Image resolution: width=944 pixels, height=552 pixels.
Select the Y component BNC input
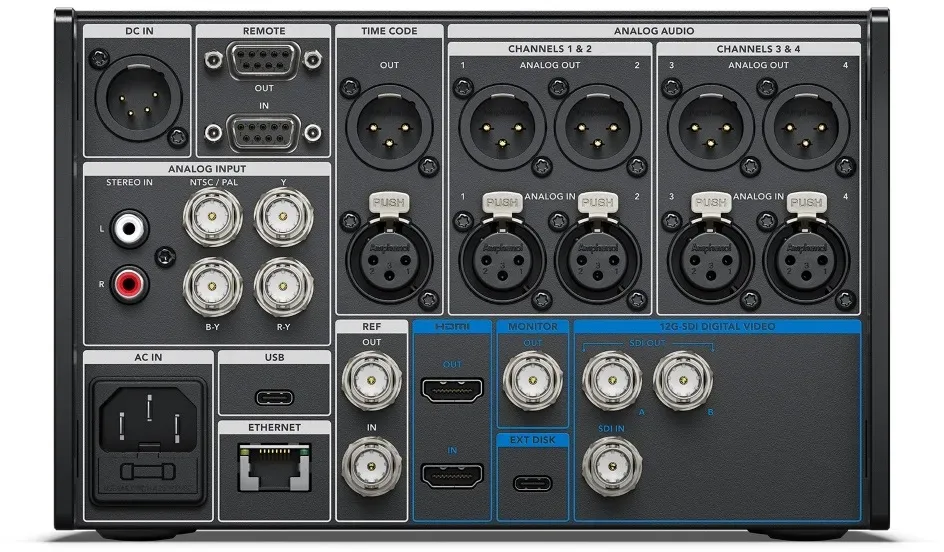[283, 217]
